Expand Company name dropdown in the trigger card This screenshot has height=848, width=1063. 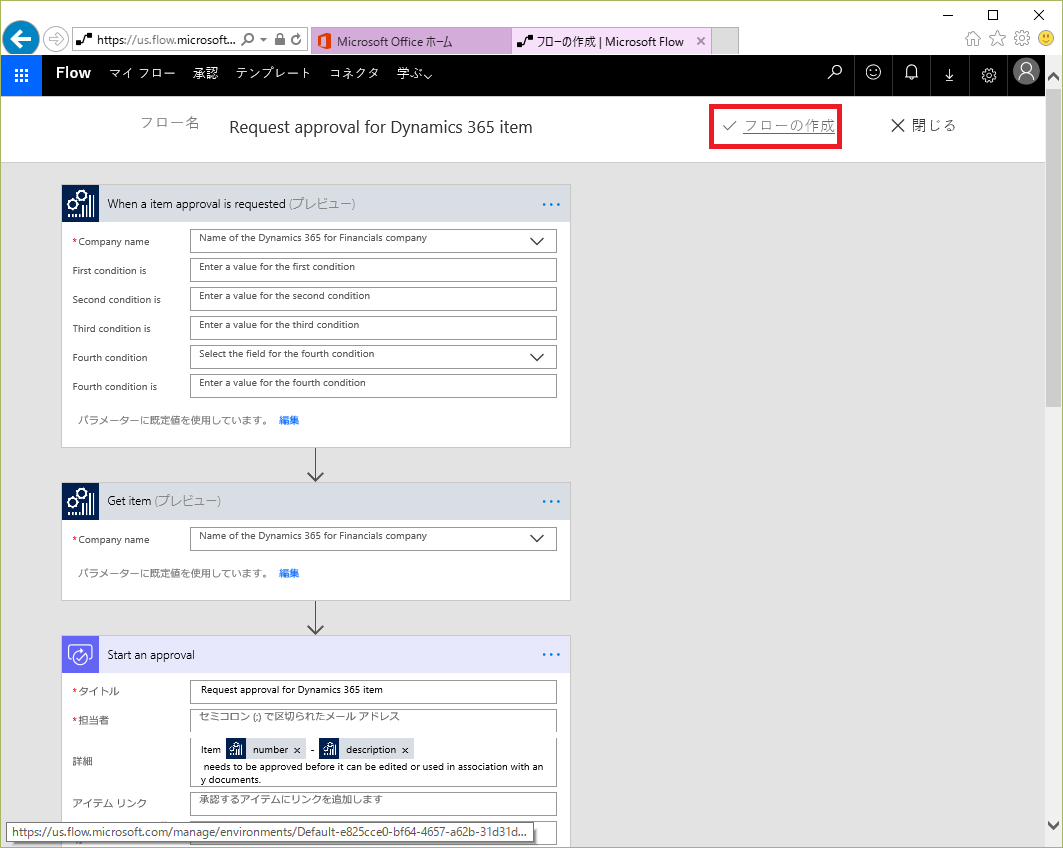pyautogui.click(x=537, y=241)
